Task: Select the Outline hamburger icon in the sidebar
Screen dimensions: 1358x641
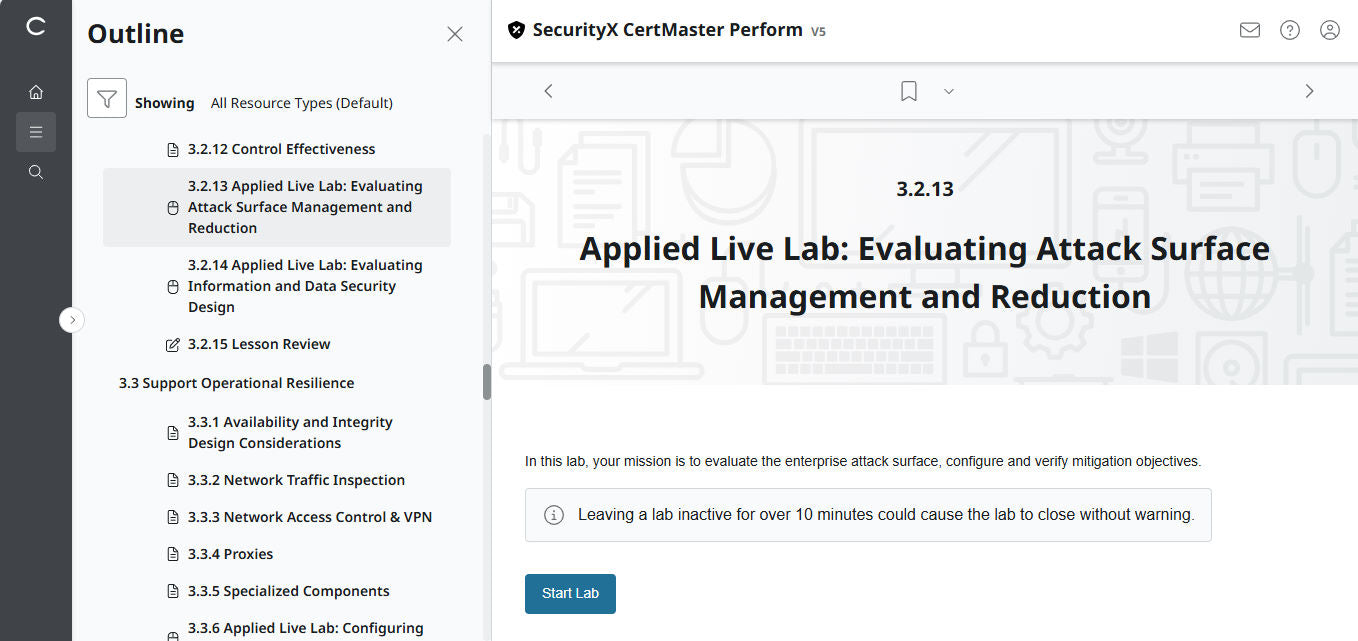Action: click(36, 131)
